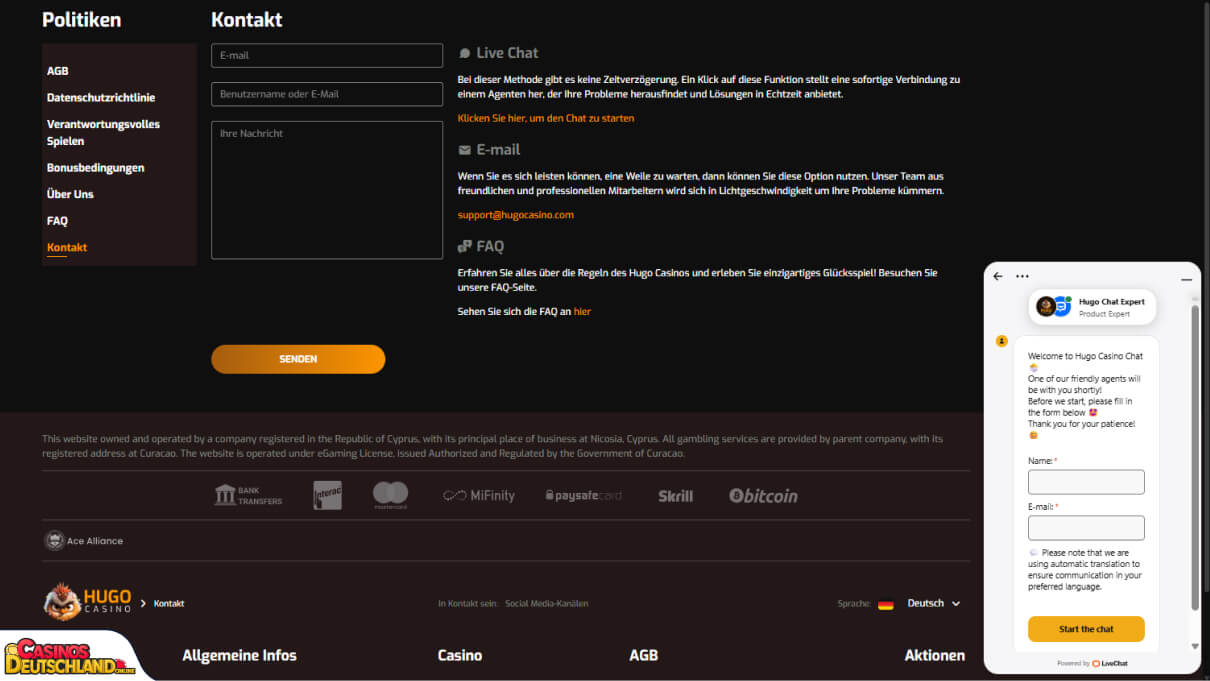Image resolution: width=1210 pixels, height=681 pixels.
Task: Click the Bank Transfers icon
Action: click(x=248, y=495)
